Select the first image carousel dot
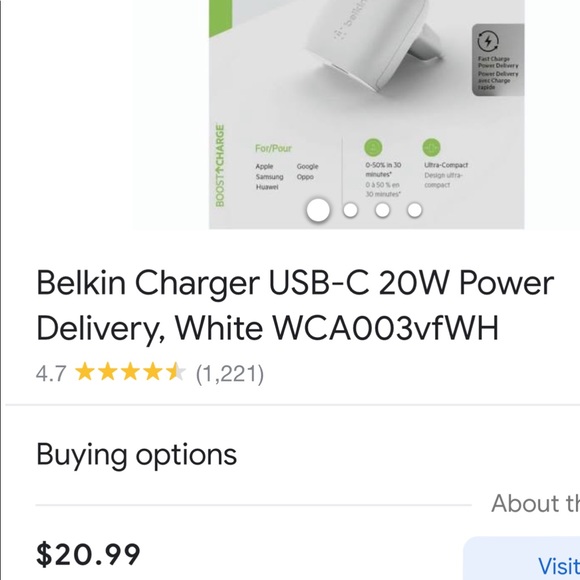580x580 pixels. coord(318,210)
